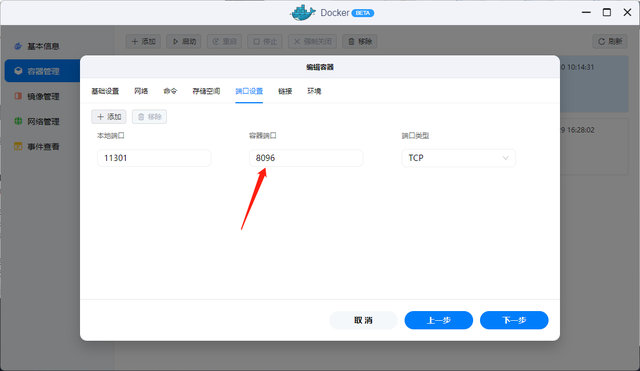The height and width of the screenshot is (371, 640).
Task: Select the 端口设置 tab
Action: pyautogui.click(x=249, y=91)
